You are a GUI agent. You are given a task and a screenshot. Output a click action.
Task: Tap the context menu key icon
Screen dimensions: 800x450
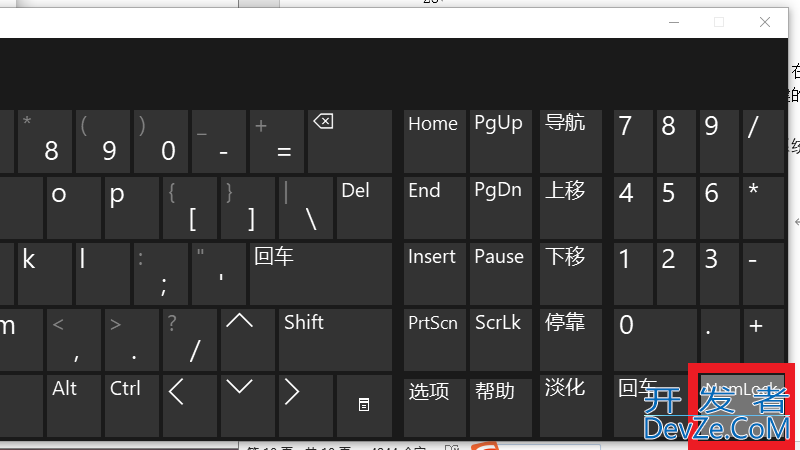pos(364,406)
